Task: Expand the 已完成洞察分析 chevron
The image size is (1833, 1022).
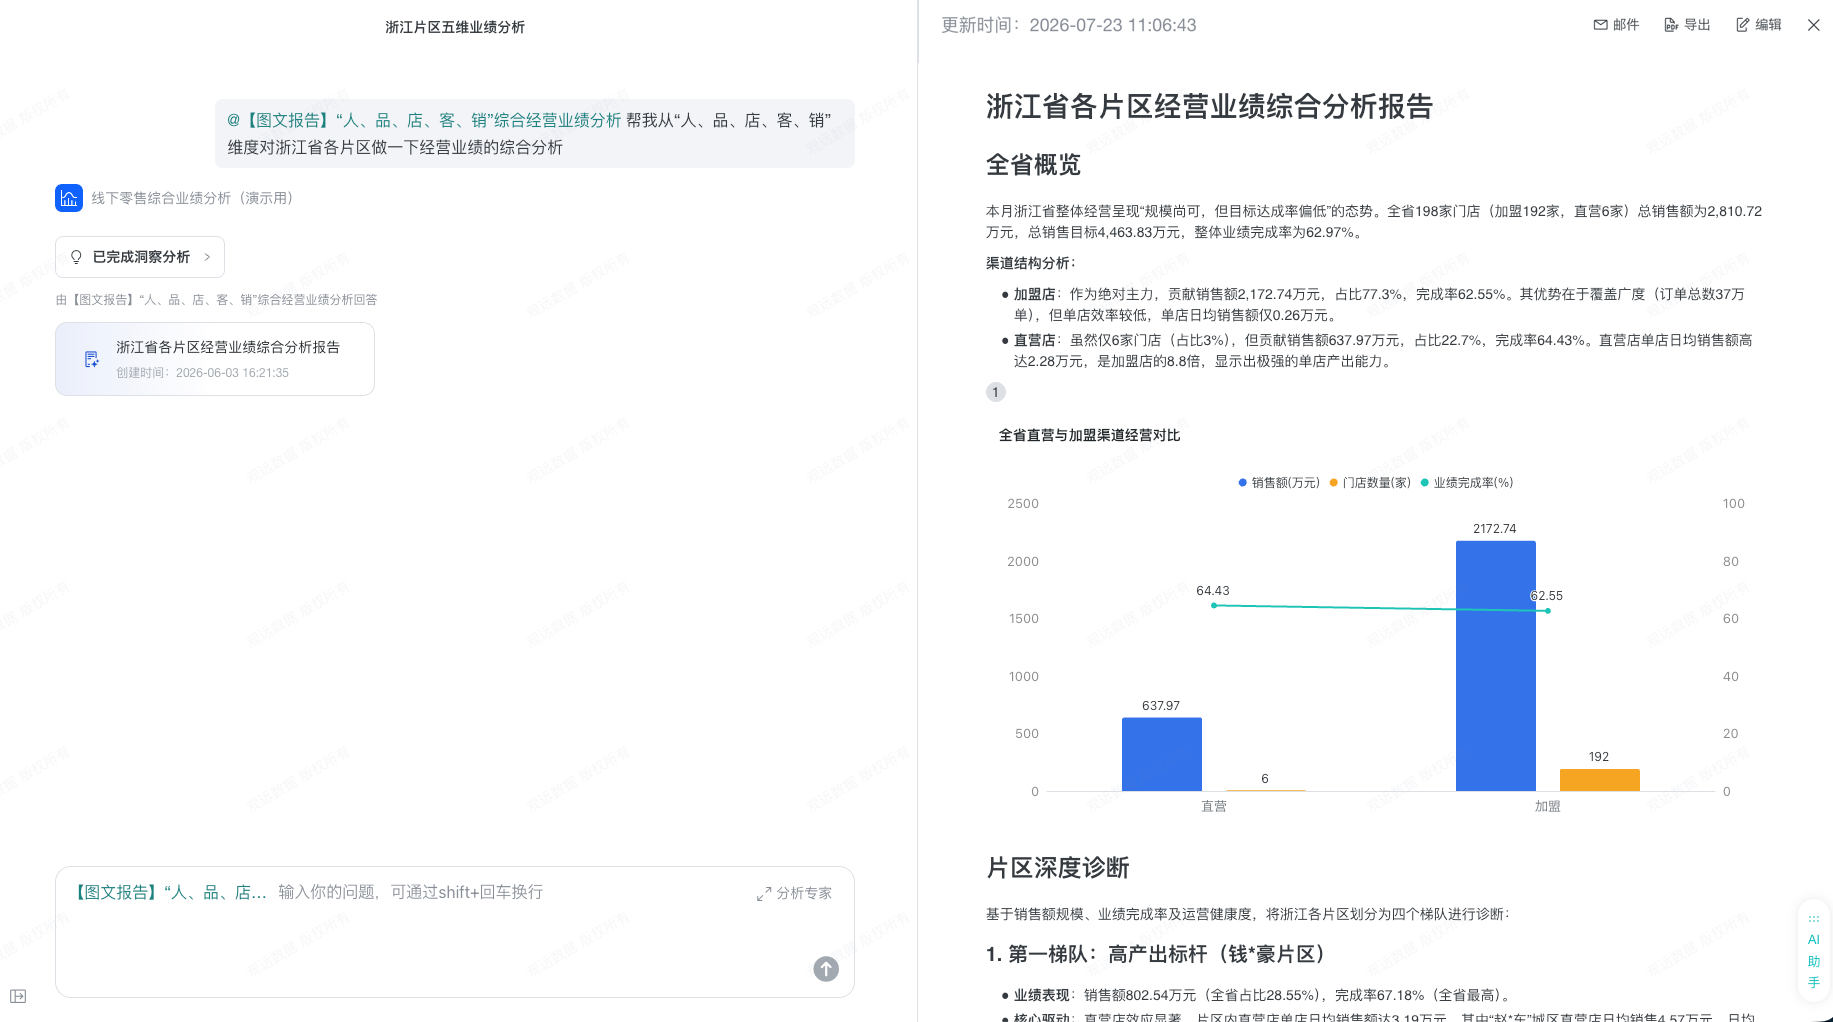Action: (x=207, y=257)
